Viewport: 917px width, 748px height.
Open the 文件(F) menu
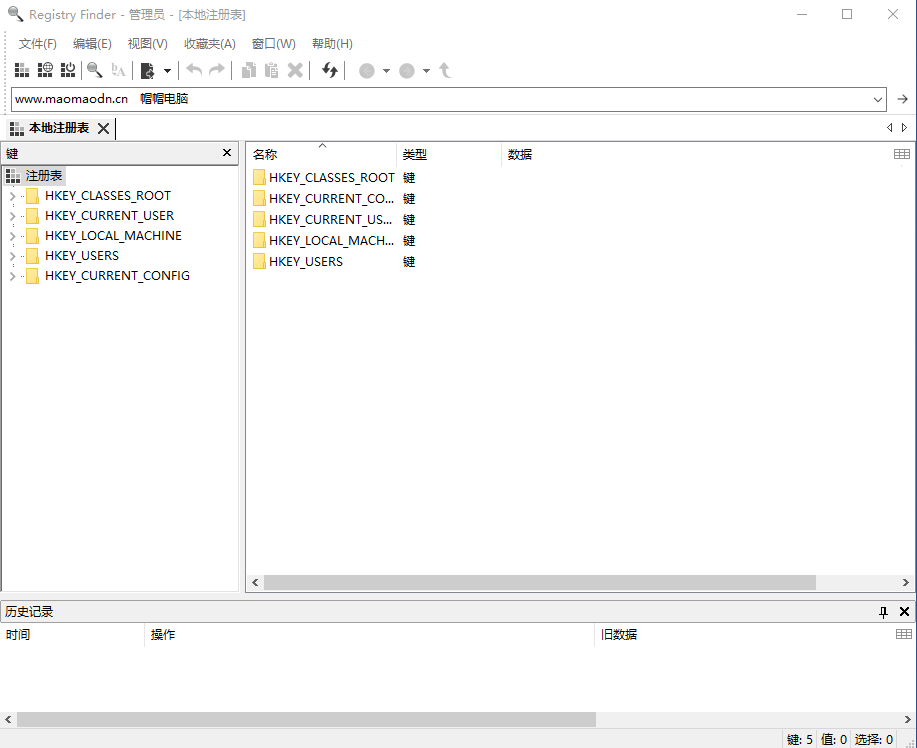pos(38,44)
